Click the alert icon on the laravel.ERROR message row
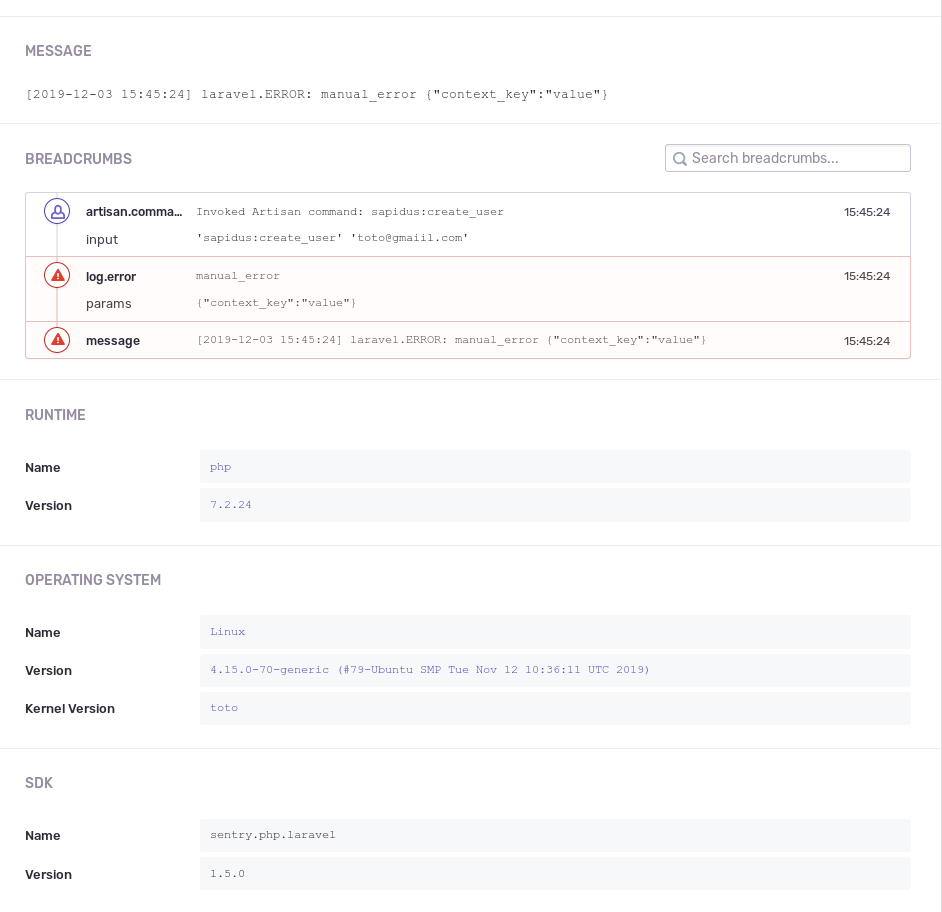The width and height of the screenshot is (942, 912). [57, 340]
